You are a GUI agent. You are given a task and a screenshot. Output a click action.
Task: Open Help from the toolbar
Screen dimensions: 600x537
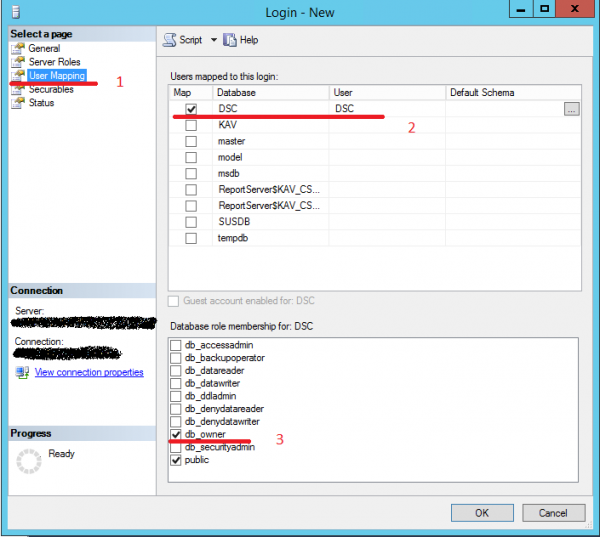point(230,40)
